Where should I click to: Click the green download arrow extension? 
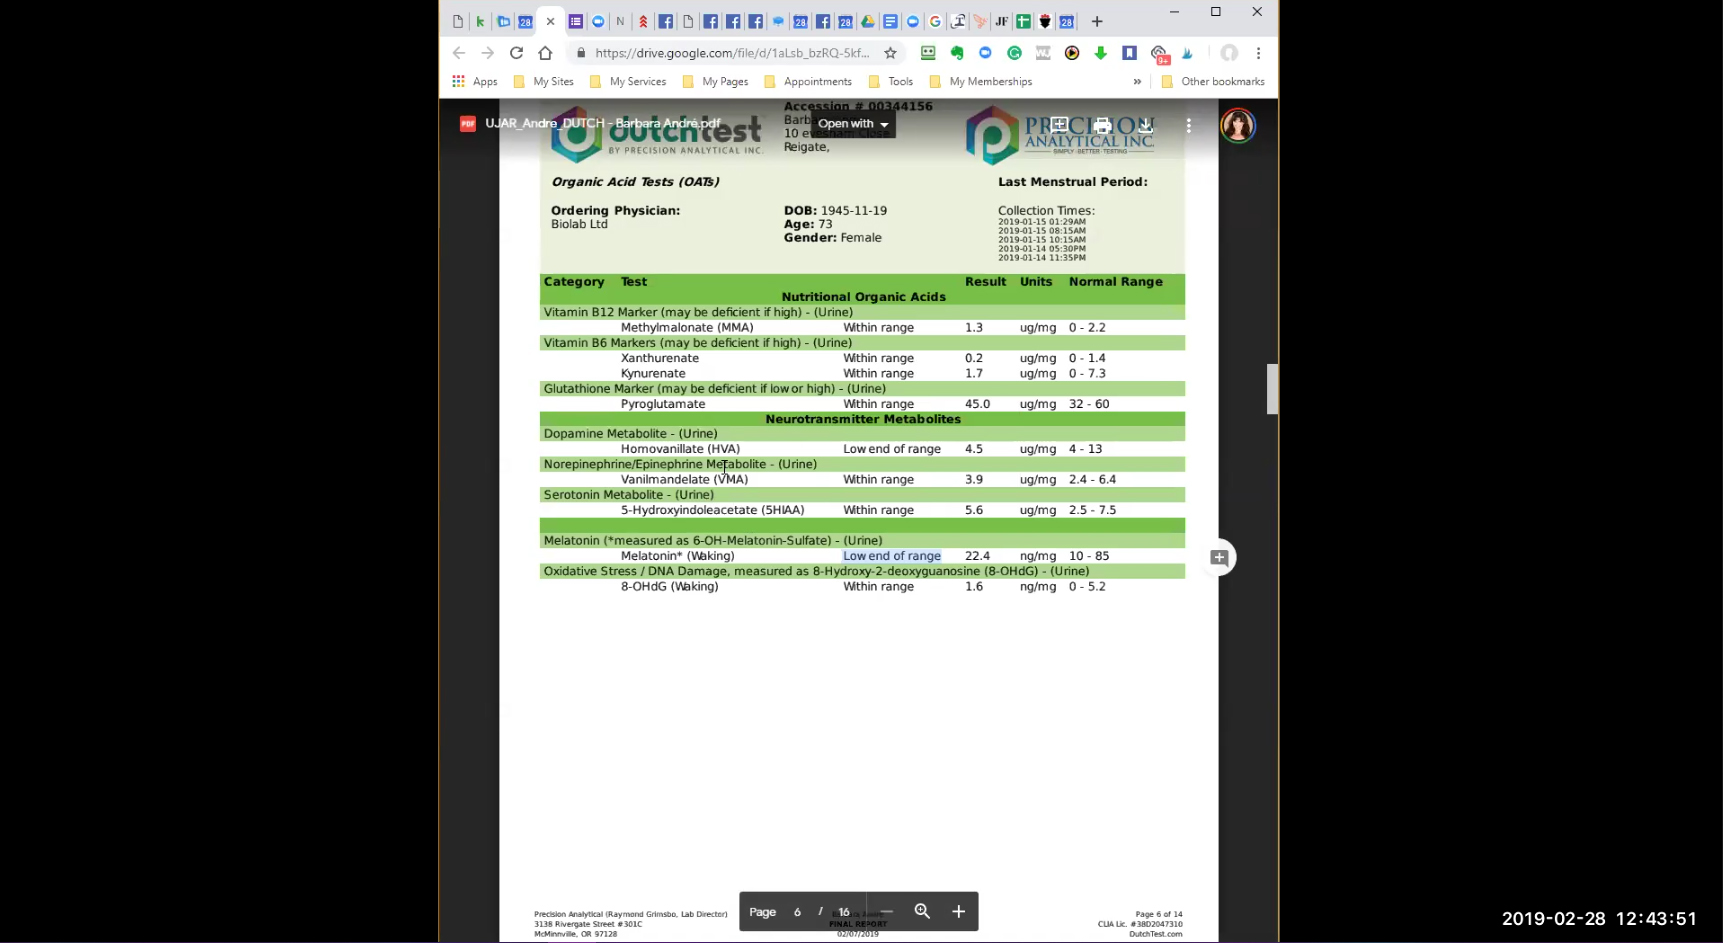[x=1101, y=53]
